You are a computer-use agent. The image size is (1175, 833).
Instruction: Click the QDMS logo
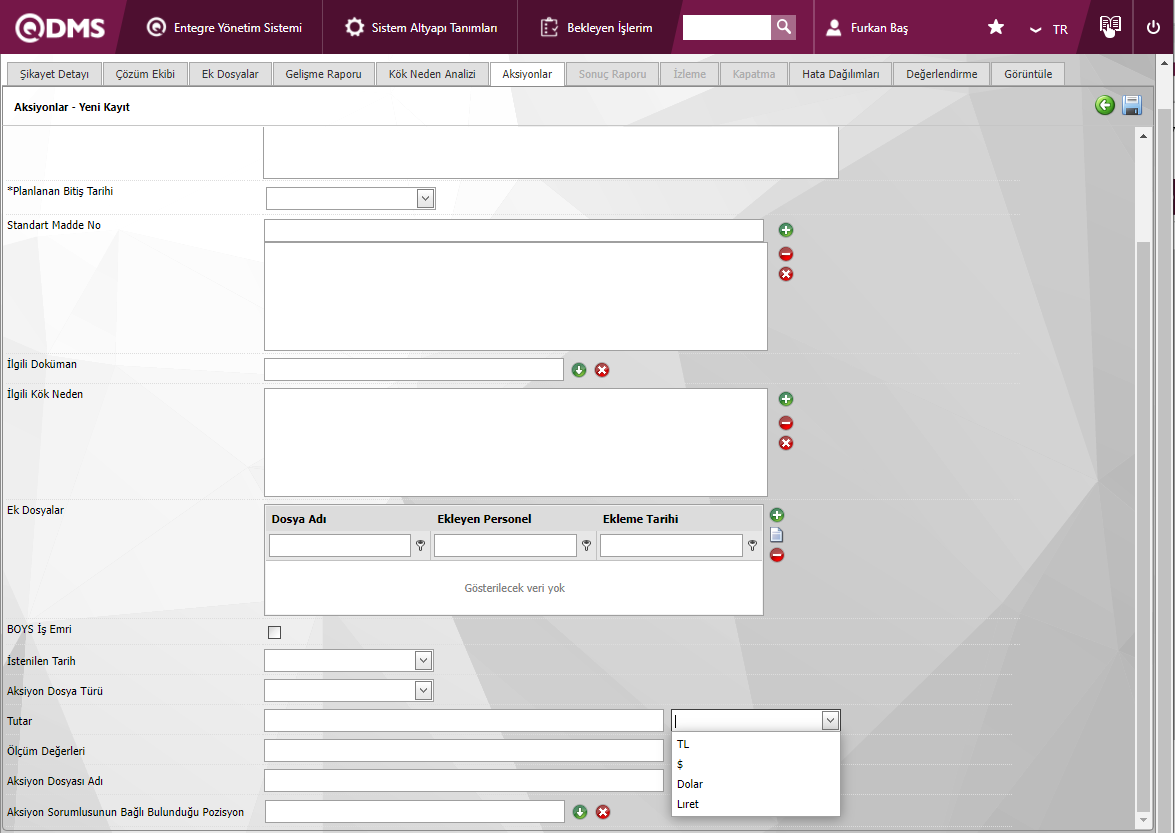tap(60, 28)
